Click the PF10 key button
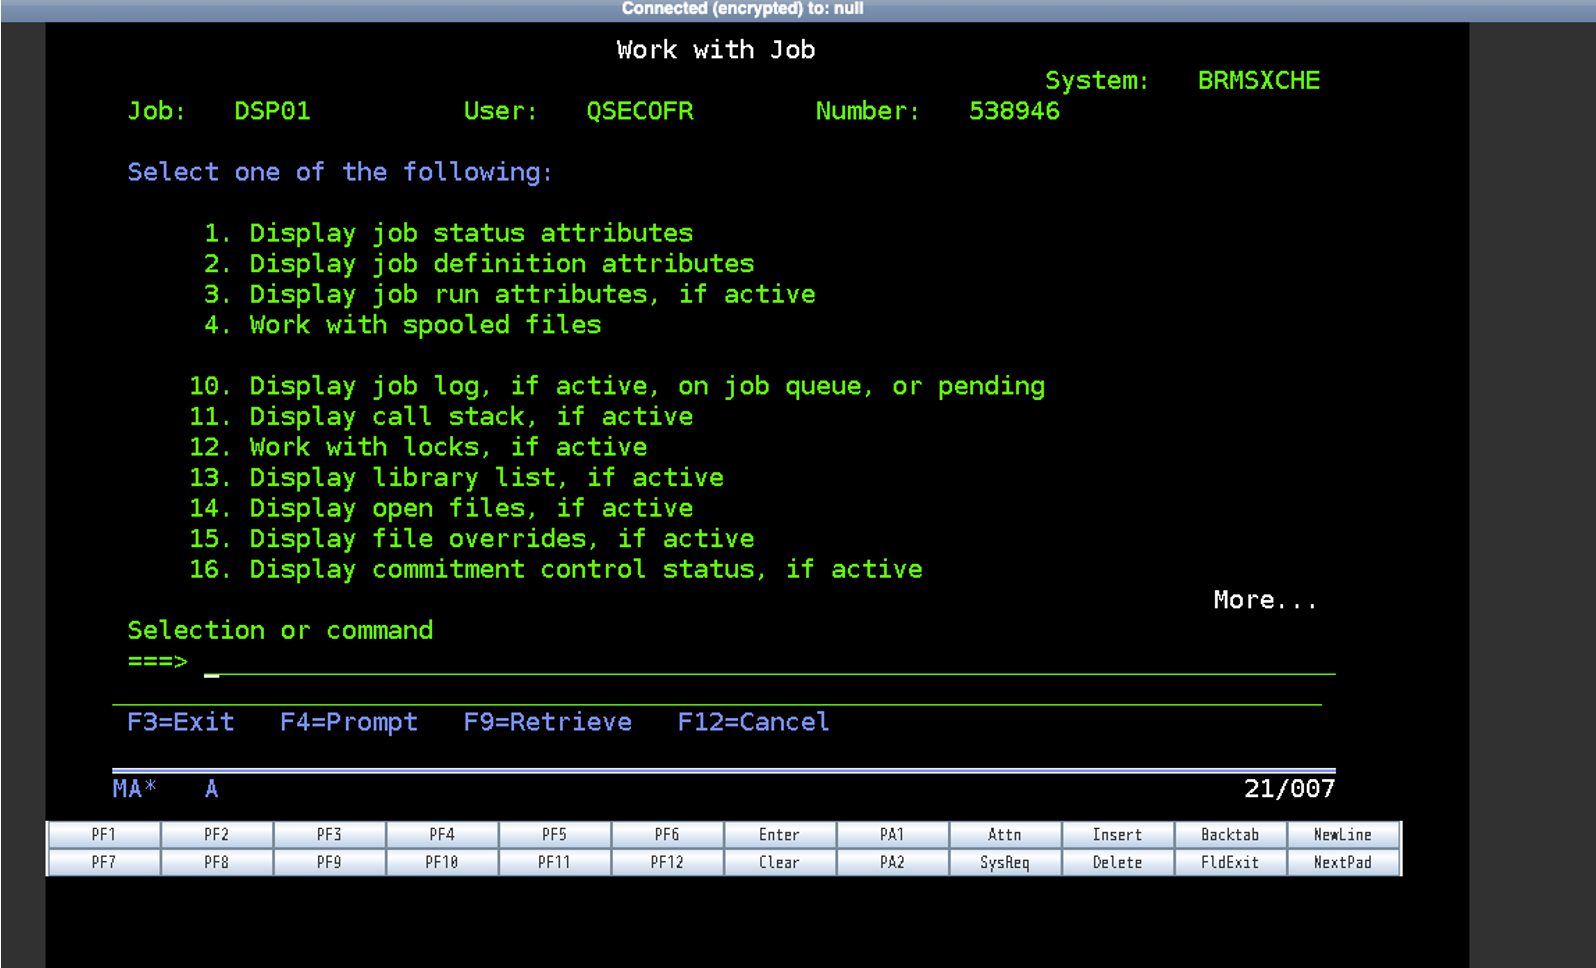Screen dimensions: 1596x968 coord(442,862)
